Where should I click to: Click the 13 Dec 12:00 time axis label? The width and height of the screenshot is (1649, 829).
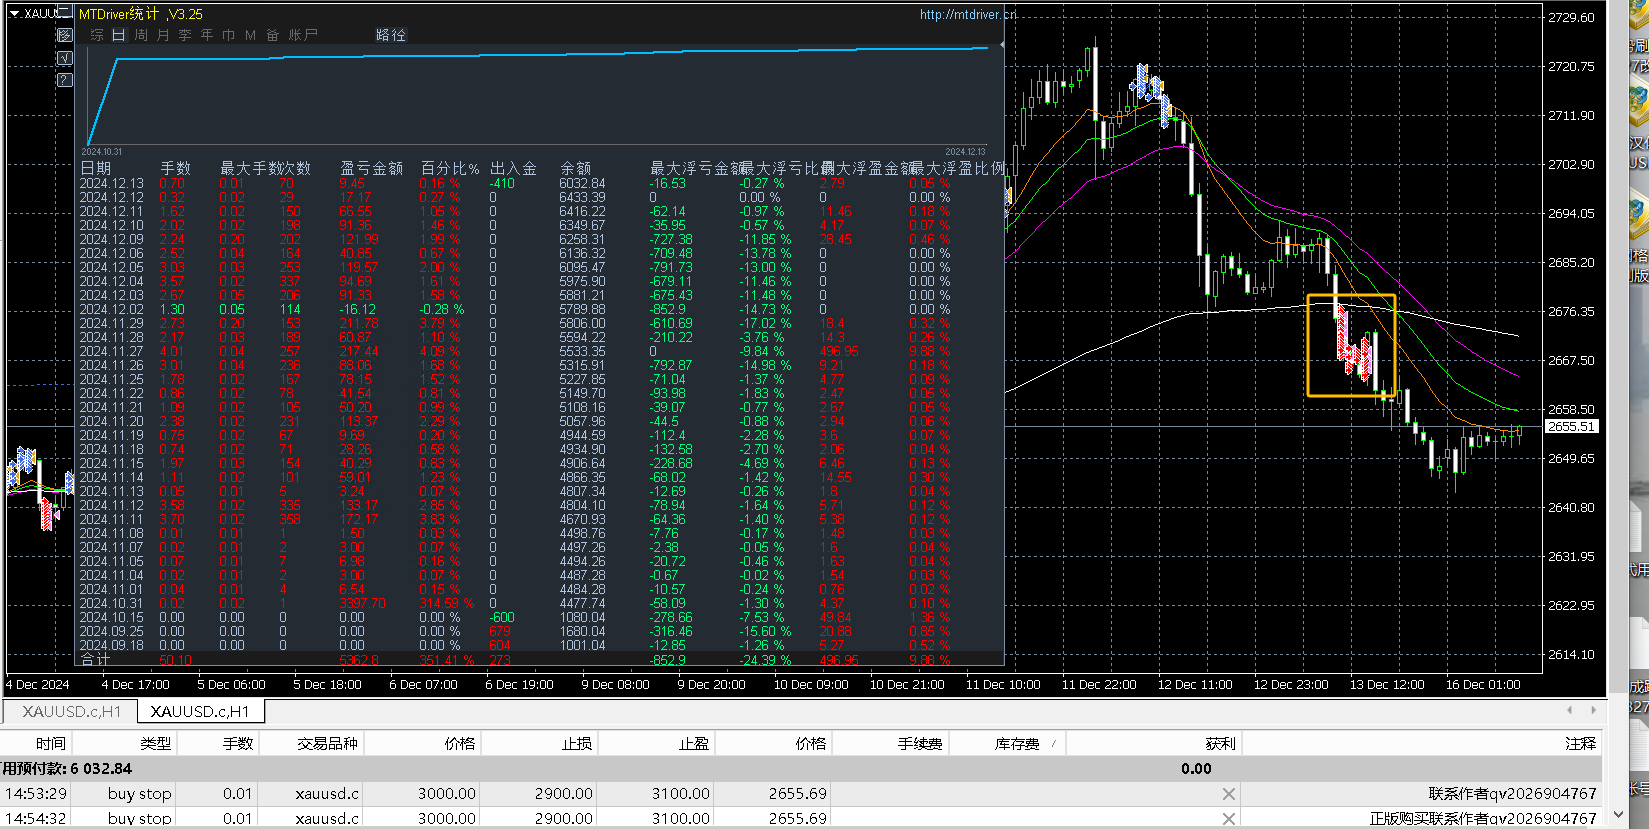[1387, 685]
